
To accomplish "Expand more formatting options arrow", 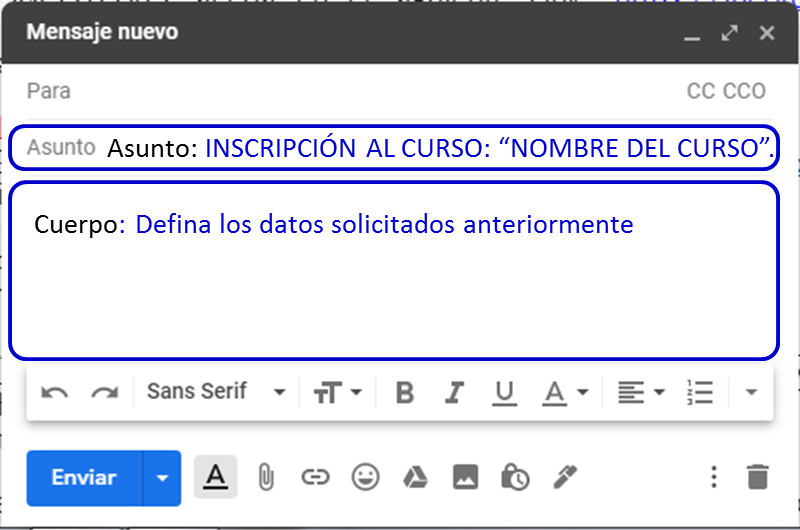I will click(751, 392).
